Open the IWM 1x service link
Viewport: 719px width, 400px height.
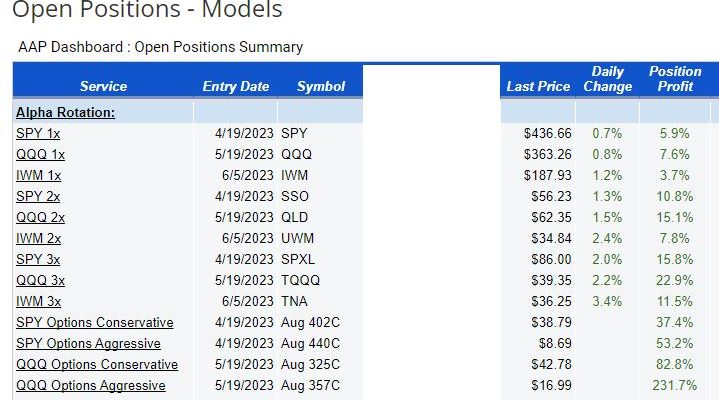click(x=39, y=176)
